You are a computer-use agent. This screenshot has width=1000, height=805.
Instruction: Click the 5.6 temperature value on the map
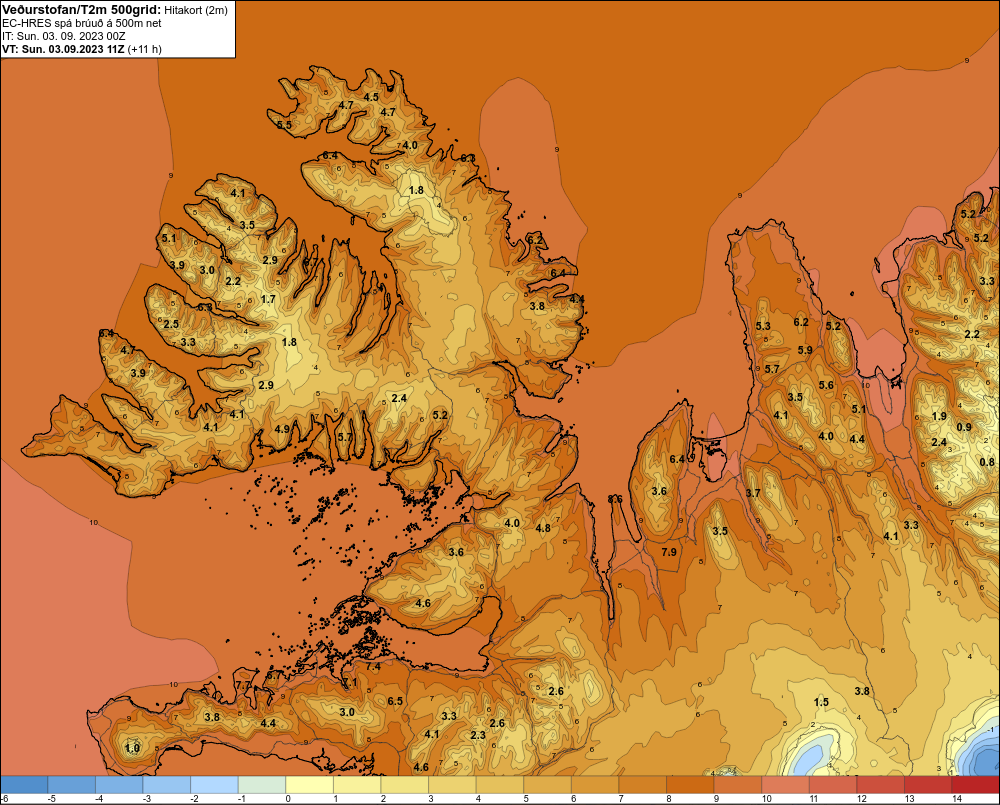(826, 385)
